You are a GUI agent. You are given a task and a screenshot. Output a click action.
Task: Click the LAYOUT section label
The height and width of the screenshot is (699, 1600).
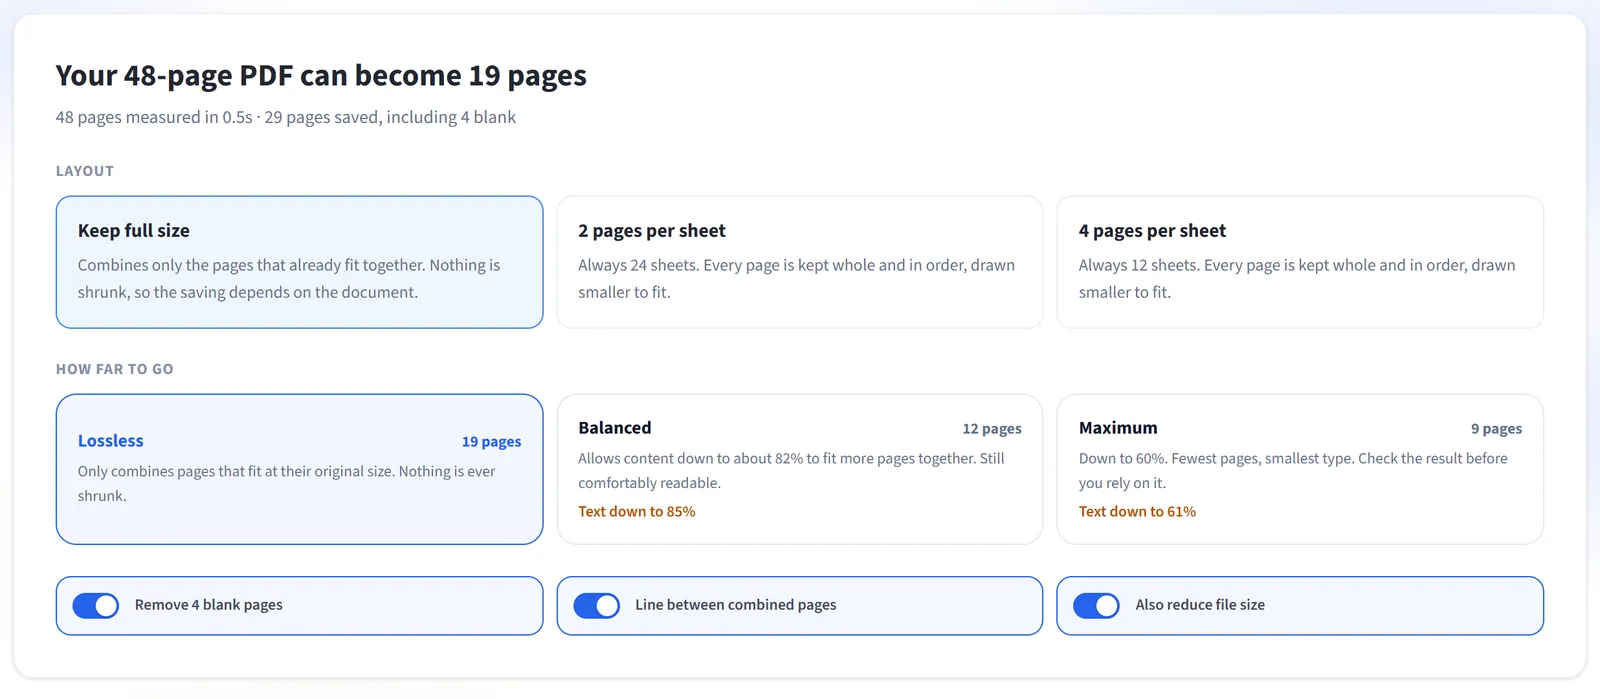coord(85,171)
